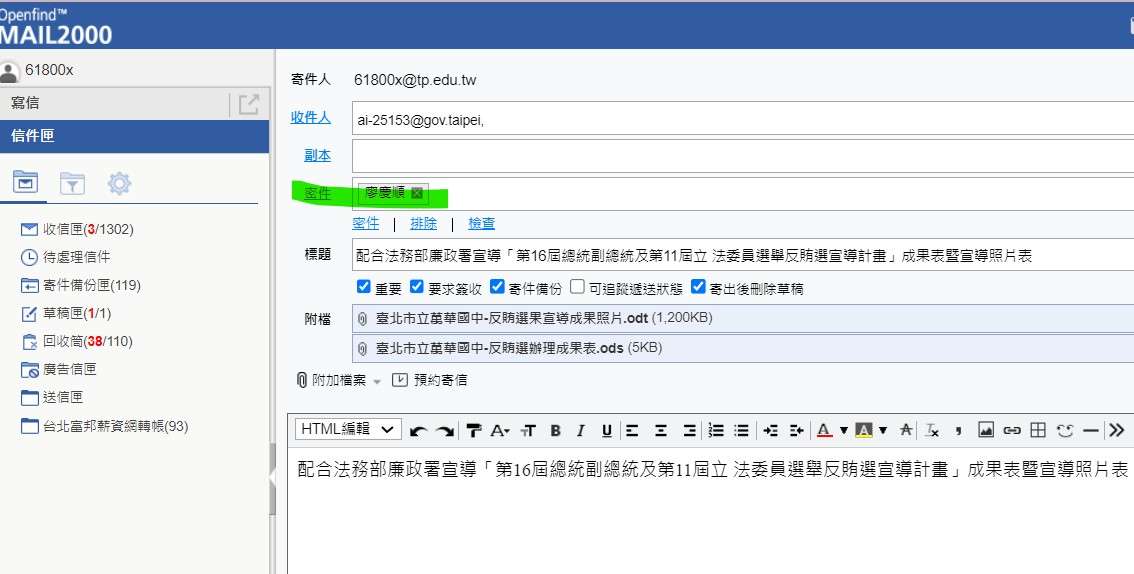Image resolution: width=1134 pixels, height=574 pixels.
Task: Click the 預約寄信 scheduled send button
Action: (x=430, y=380)
